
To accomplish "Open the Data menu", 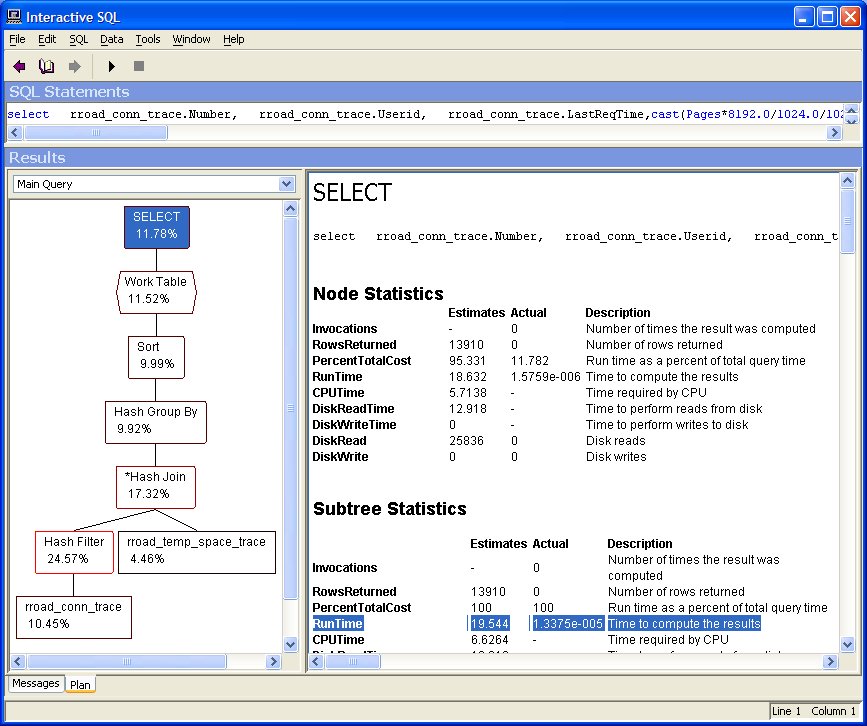I will point(111,40).
